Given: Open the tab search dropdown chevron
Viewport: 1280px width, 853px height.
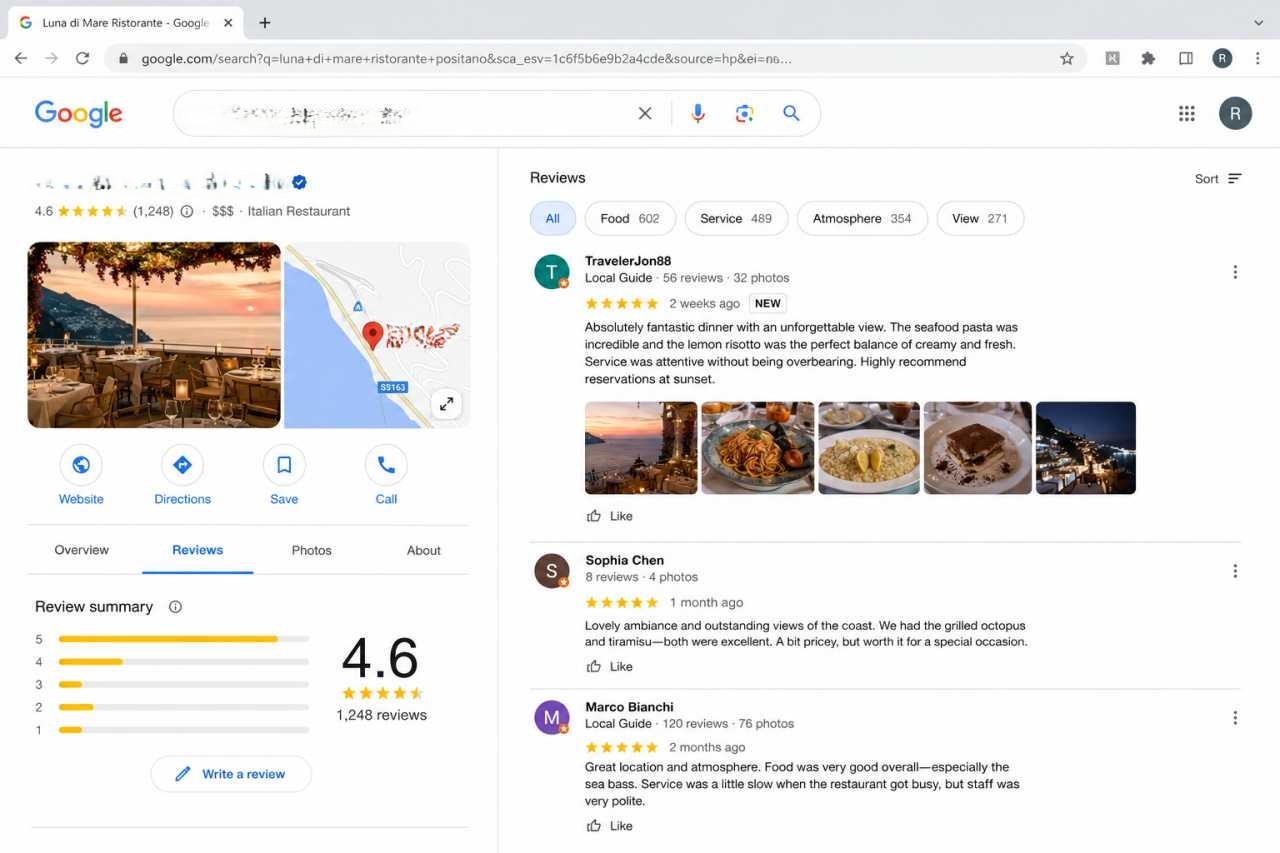Looking at the screenshot, I should point(1258,22).
